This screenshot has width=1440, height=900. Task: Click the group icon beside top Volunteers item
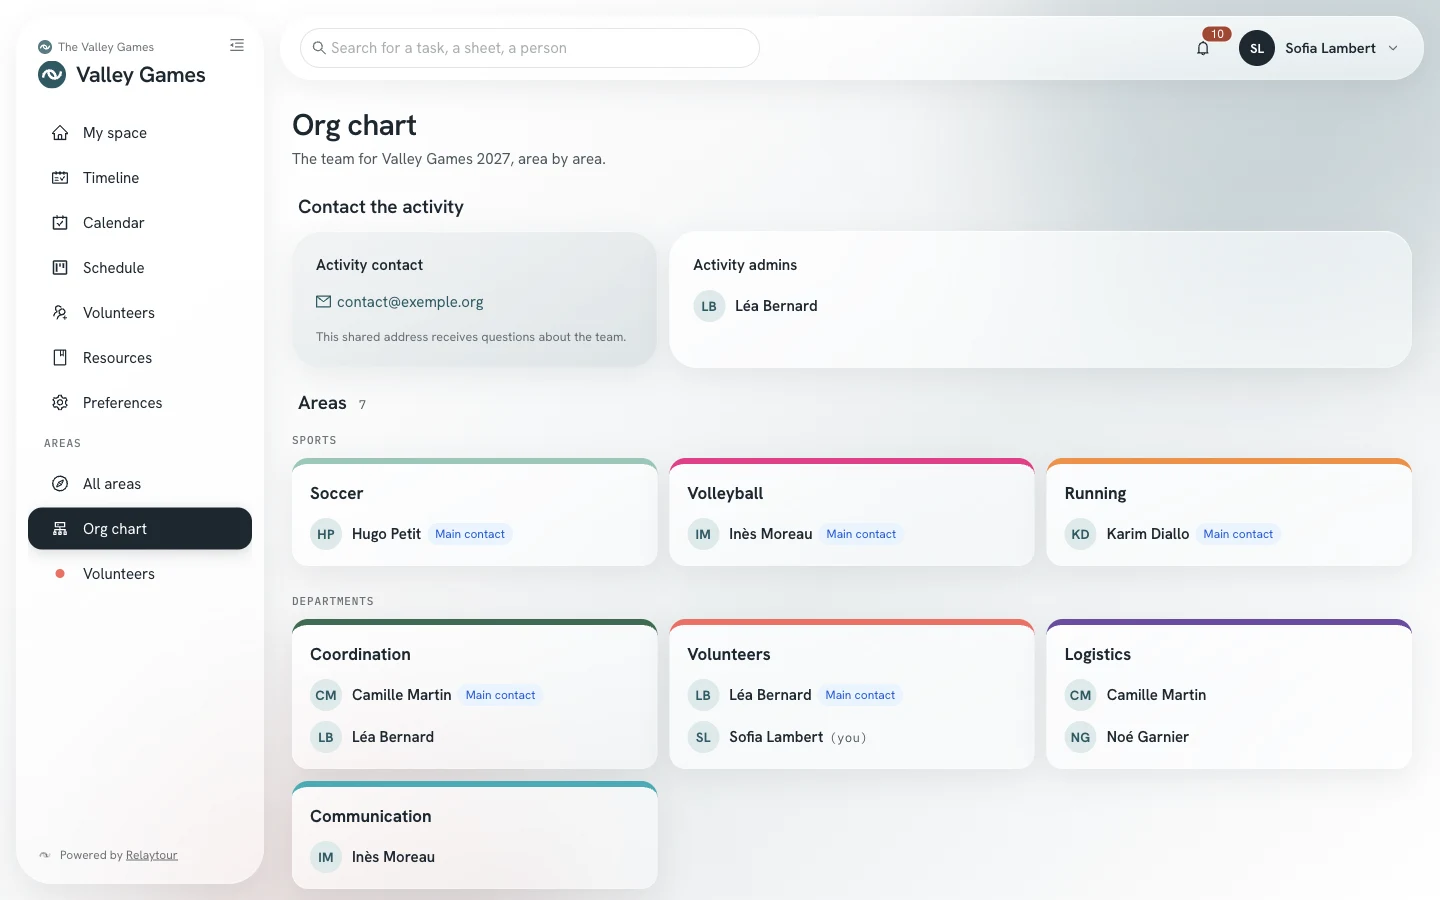(60, 313)
